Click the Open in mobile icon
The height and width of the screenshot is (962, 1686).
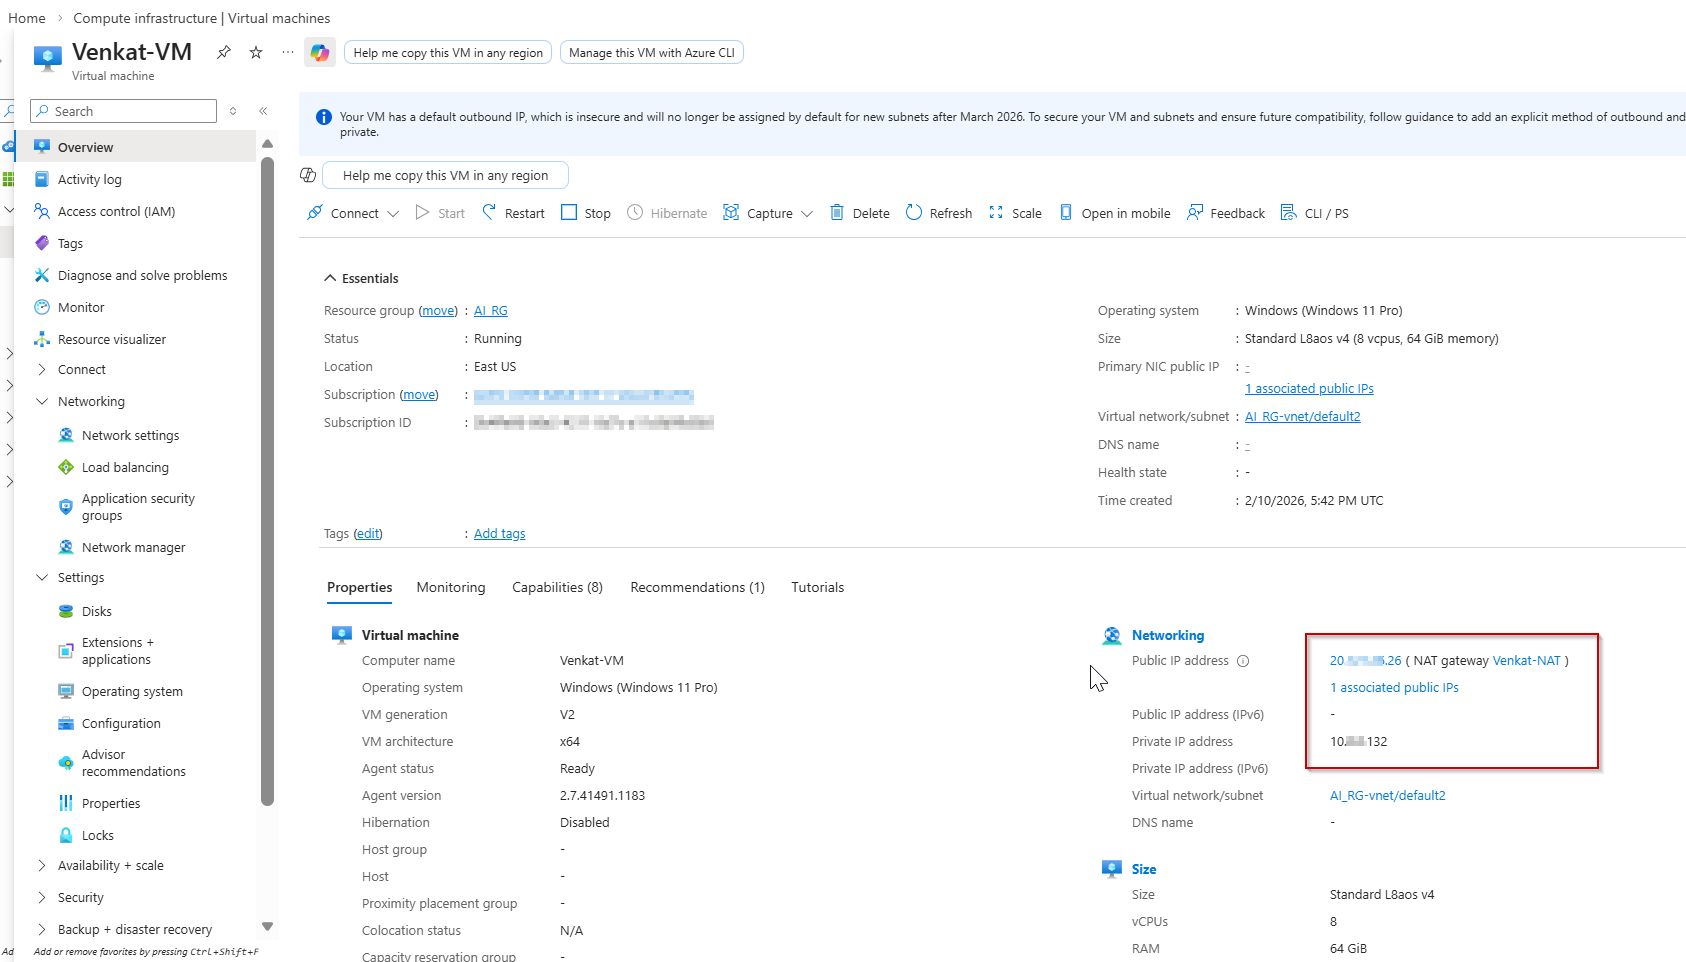point(1066,212)
